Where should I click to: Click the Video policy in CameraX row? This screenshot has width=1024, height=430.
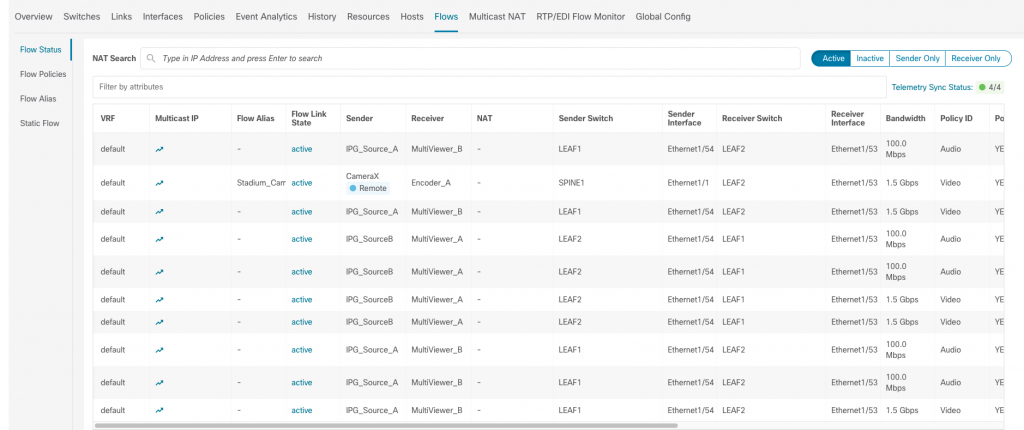[x=950, y=183]
